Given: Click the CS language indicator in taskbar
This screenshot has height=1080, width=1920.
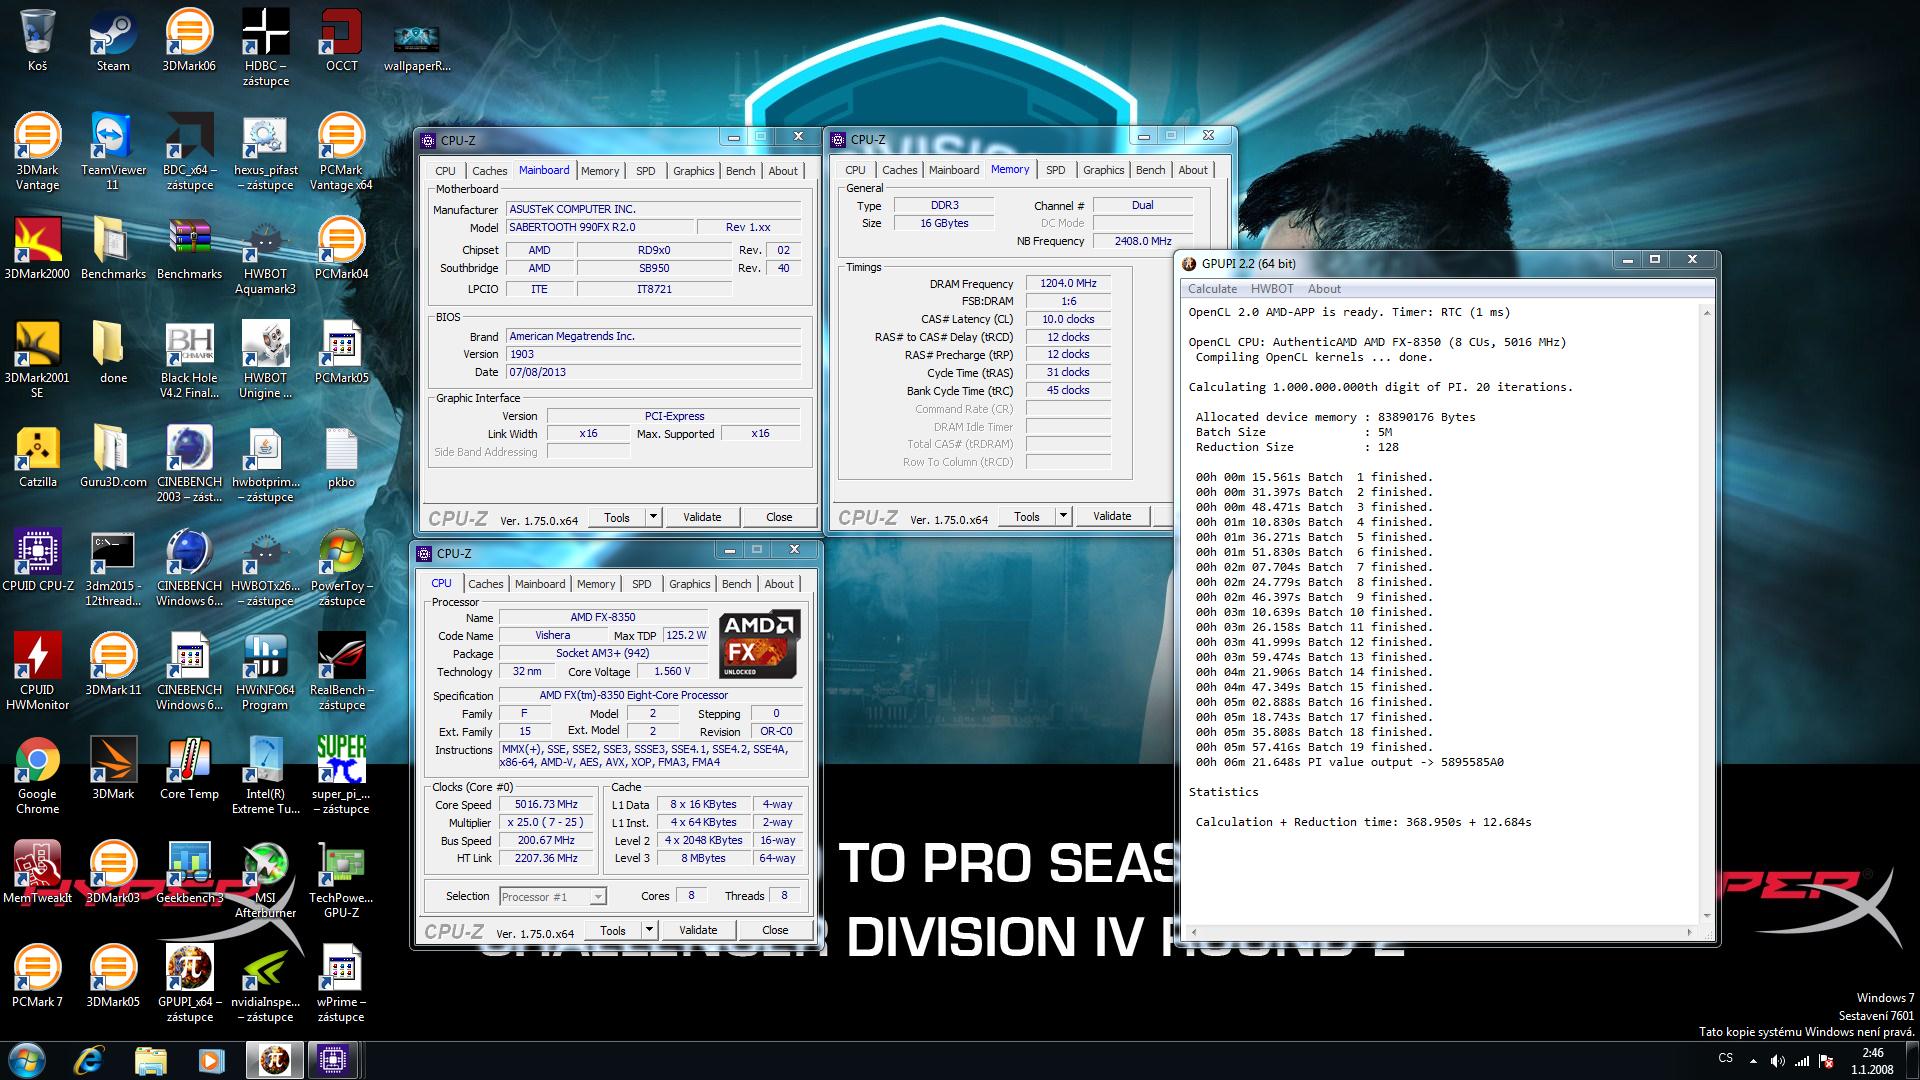Looking at the screenshot, I should pos(1725,1058).
